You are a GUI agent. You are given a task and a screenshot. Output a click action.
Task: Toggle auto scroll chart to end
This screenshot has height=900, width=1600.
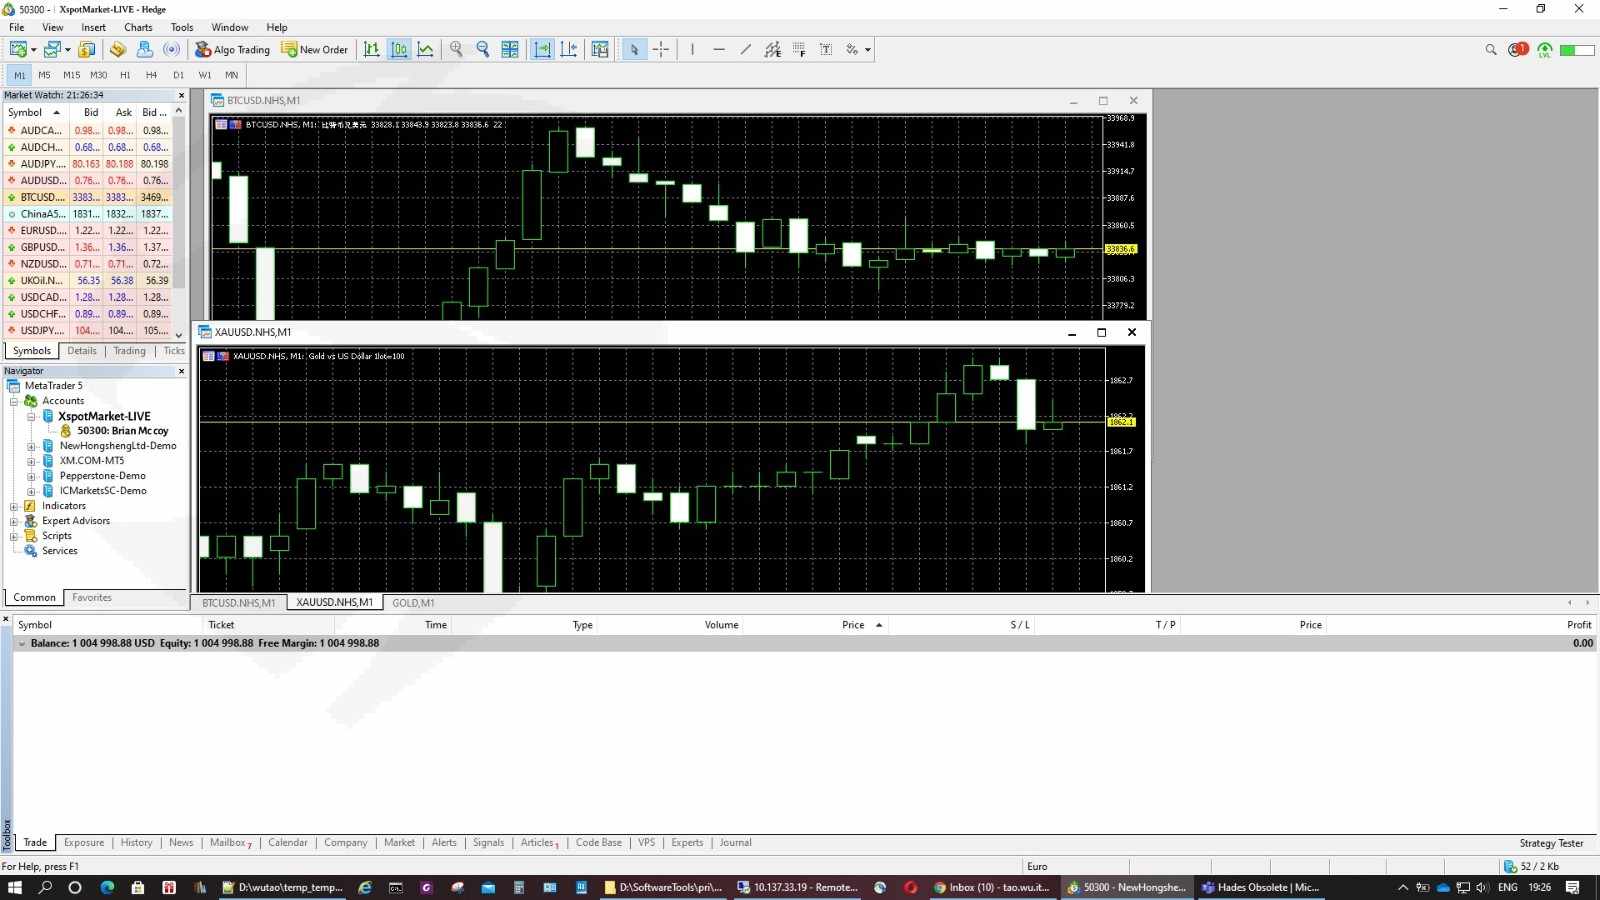pos(542,49)
